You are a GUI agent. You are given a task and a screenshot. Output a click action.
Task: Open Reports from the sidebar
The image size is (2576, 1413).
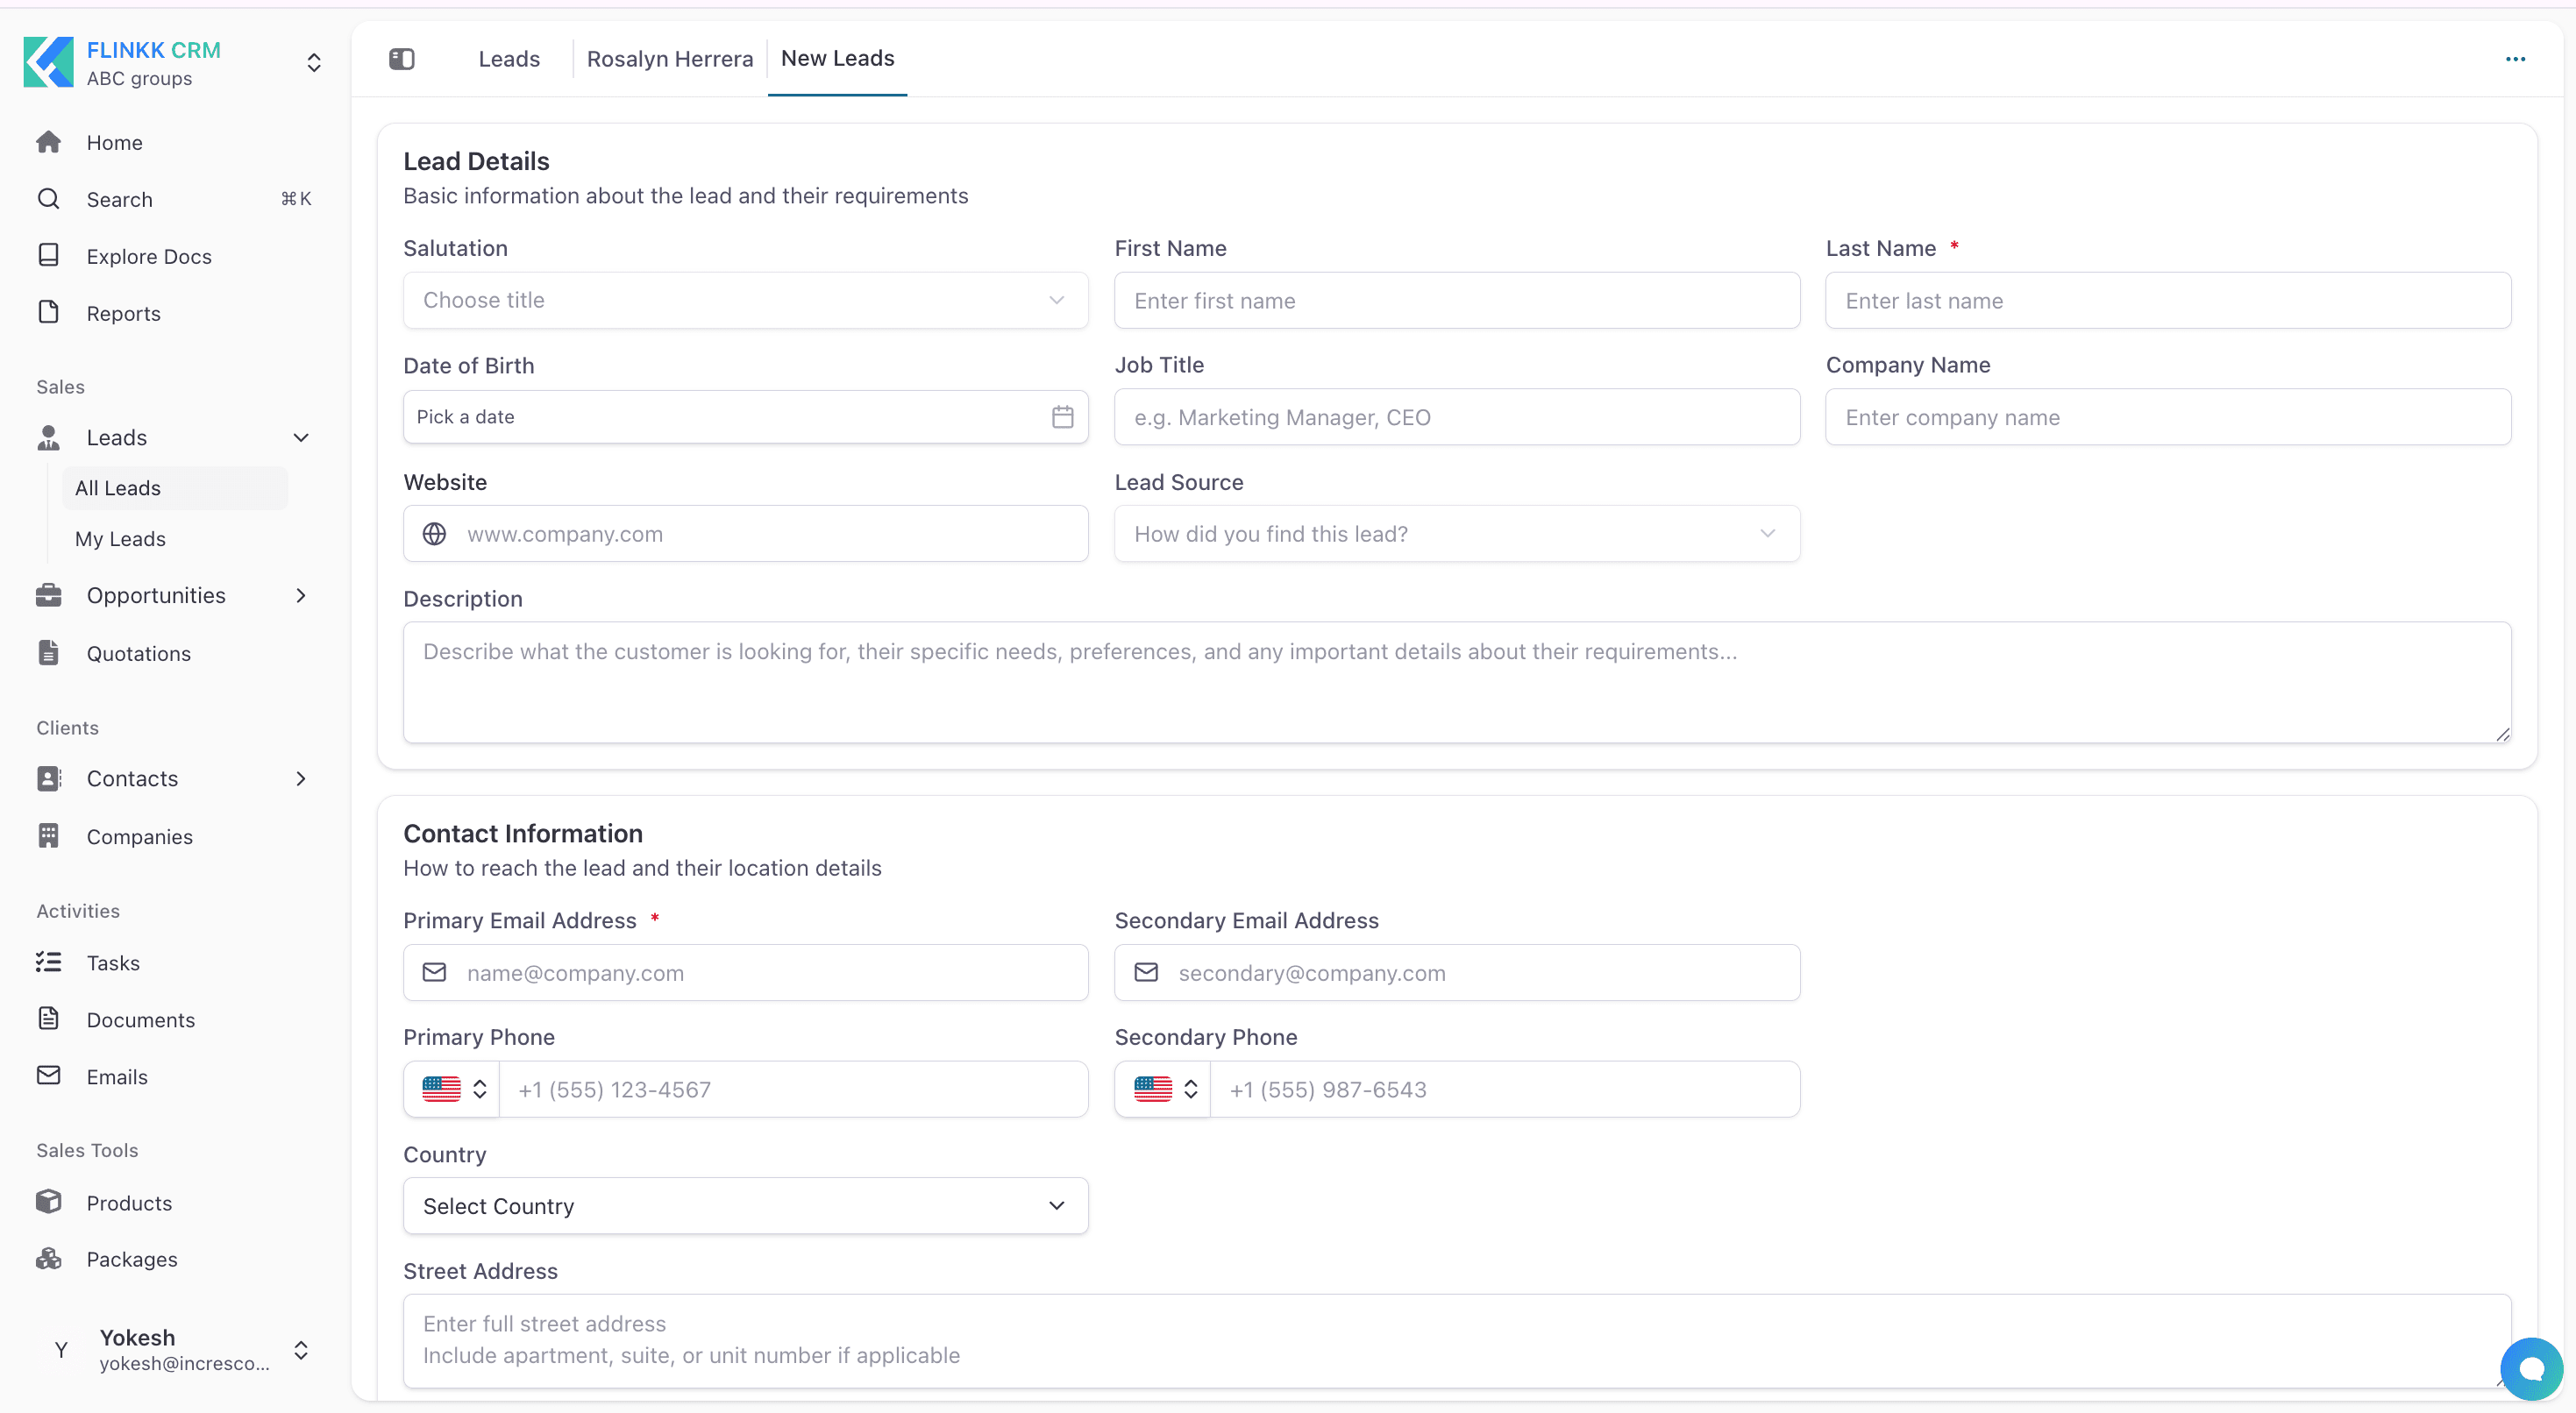click(123, 313)
